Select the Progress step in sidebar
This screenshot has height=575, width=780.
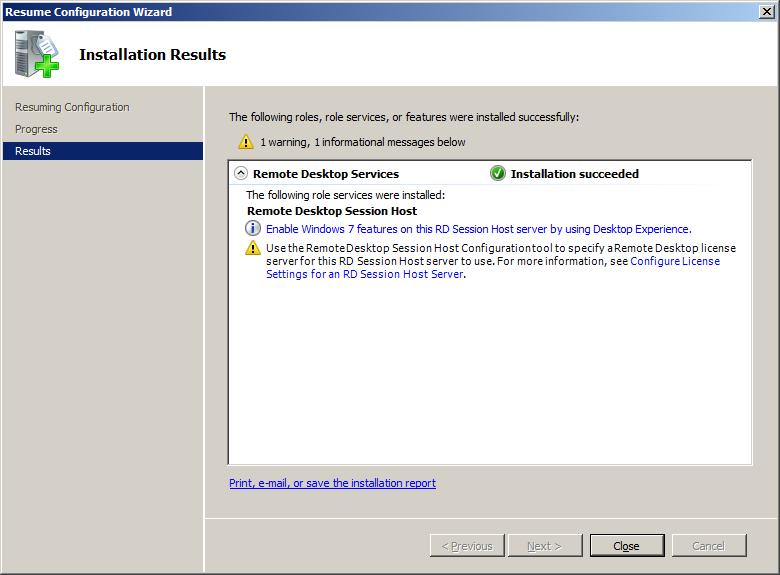coord(36,129)
